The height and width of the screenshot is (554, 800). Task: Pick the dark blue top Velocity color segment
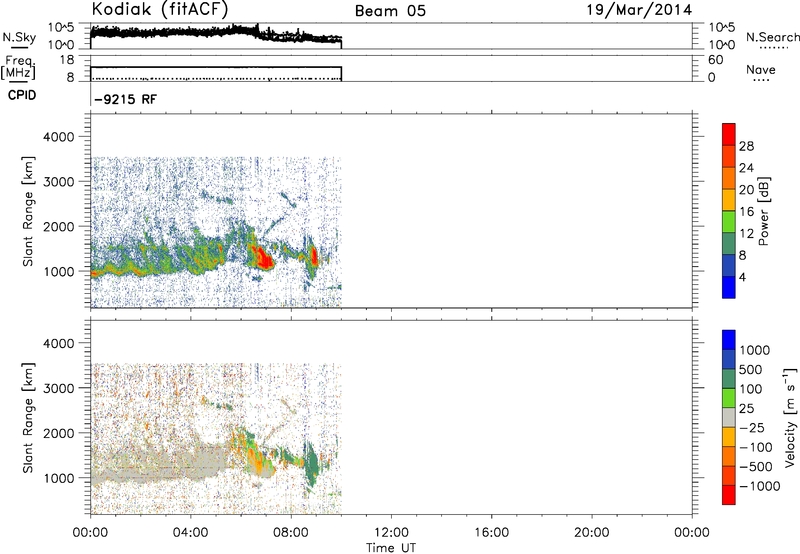tap(729, 340)
